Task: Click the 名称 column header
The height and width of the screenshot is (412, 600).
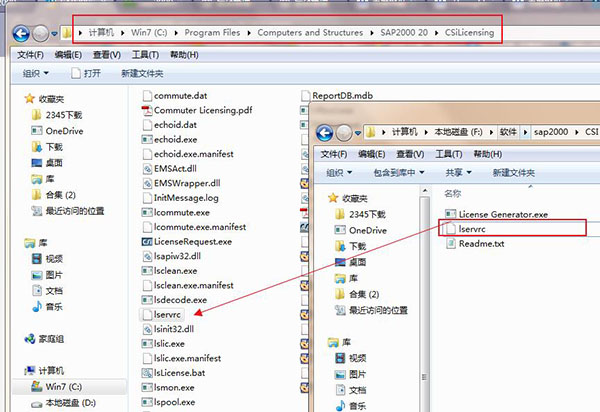Action: (452, 193)
